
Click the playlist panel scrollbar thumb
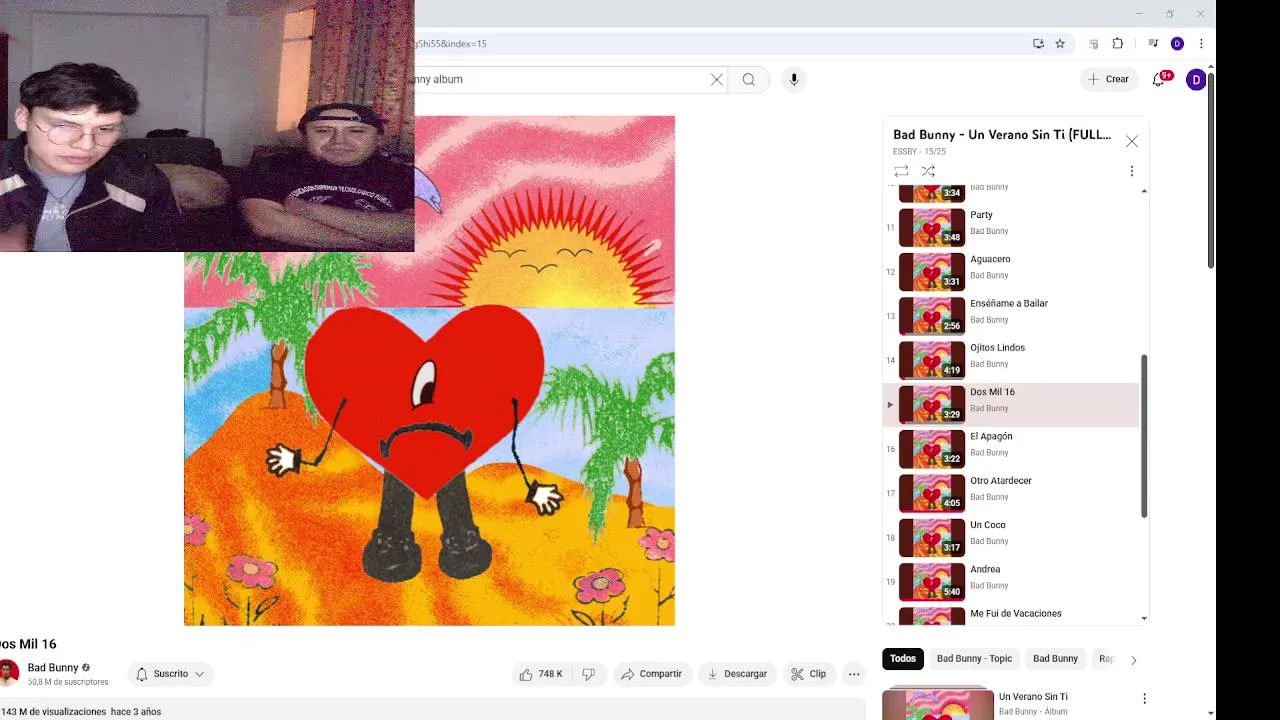(x=1144, y=437)
